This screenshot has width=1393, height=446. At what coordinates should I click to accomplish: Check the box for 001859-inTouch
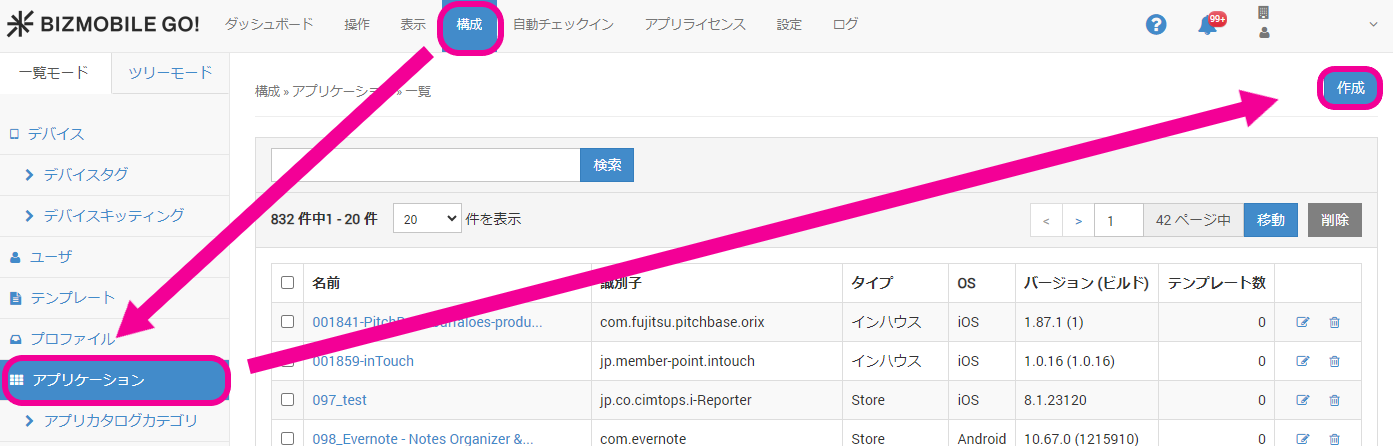288,361
